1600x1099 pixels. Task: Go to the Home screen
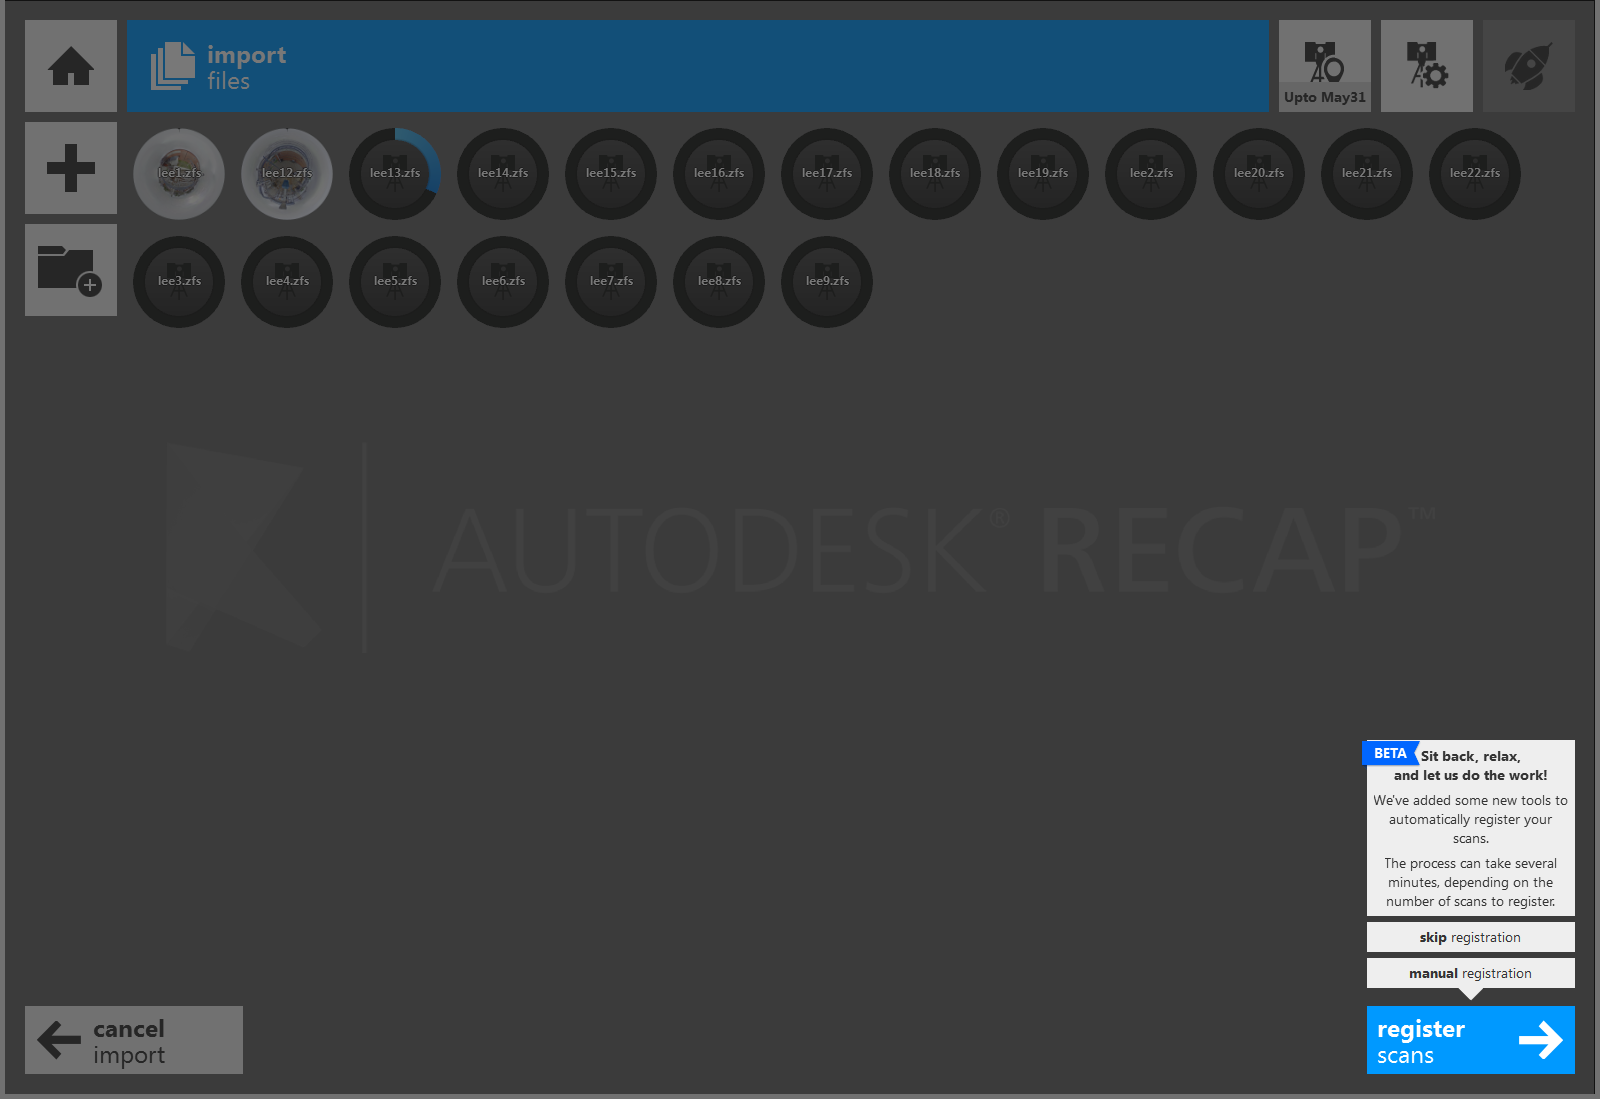tap(71, 66)
